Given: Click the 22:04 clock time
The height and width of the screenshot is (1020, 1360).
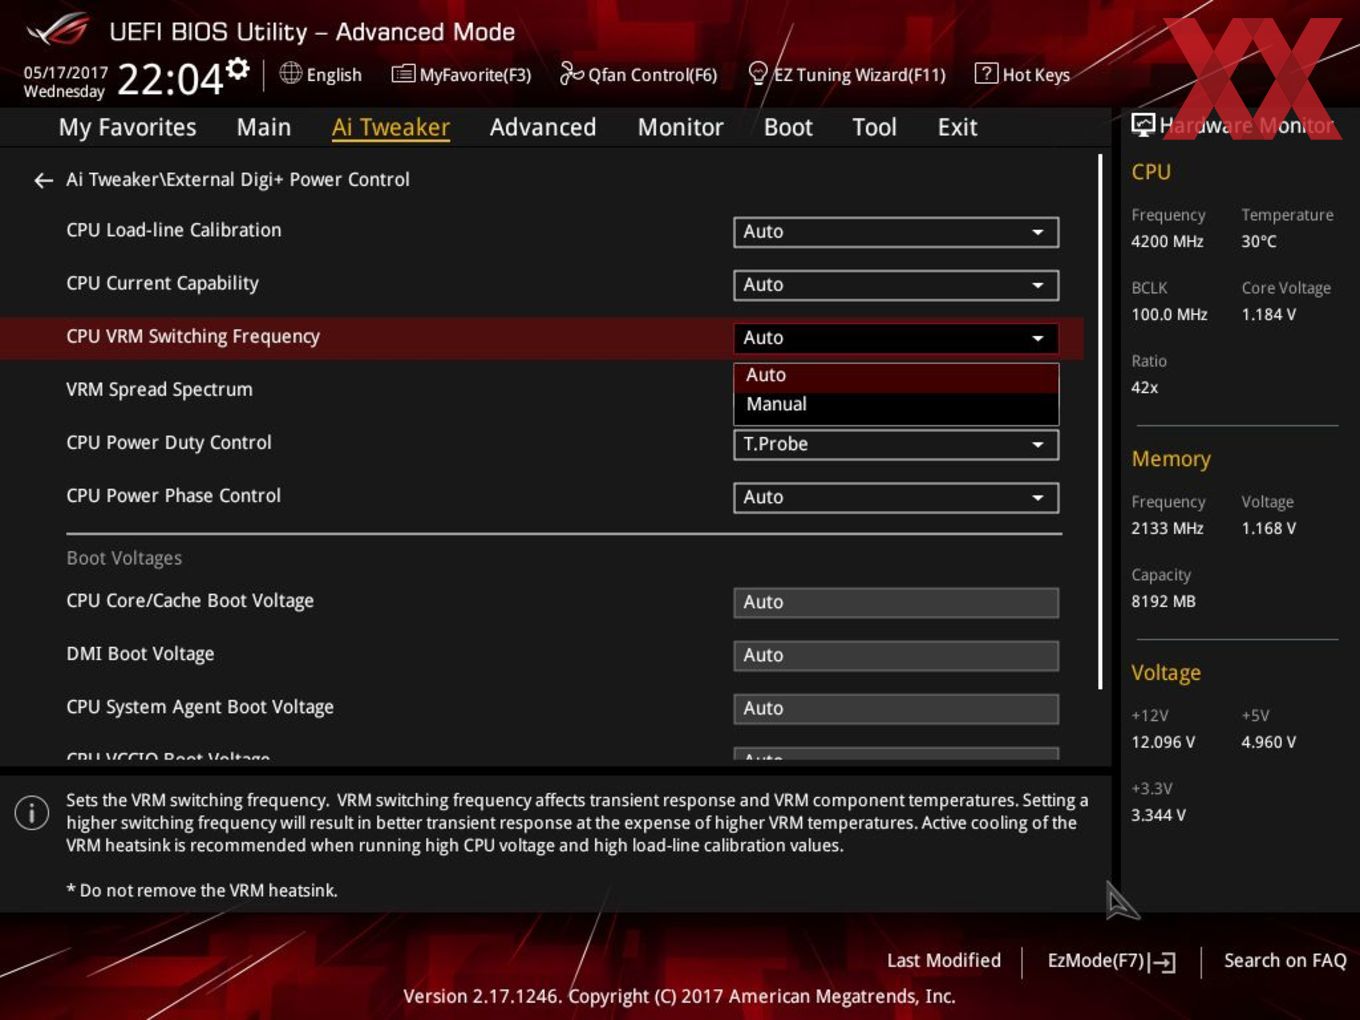Looking at the screenshot, I should [170, 79].
